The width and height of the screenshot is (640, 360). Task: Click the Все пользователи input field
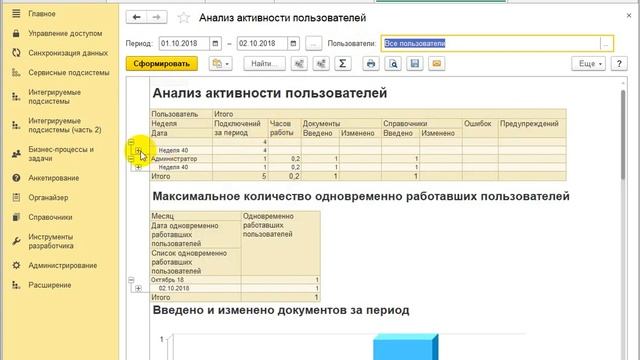pos(491,43)
